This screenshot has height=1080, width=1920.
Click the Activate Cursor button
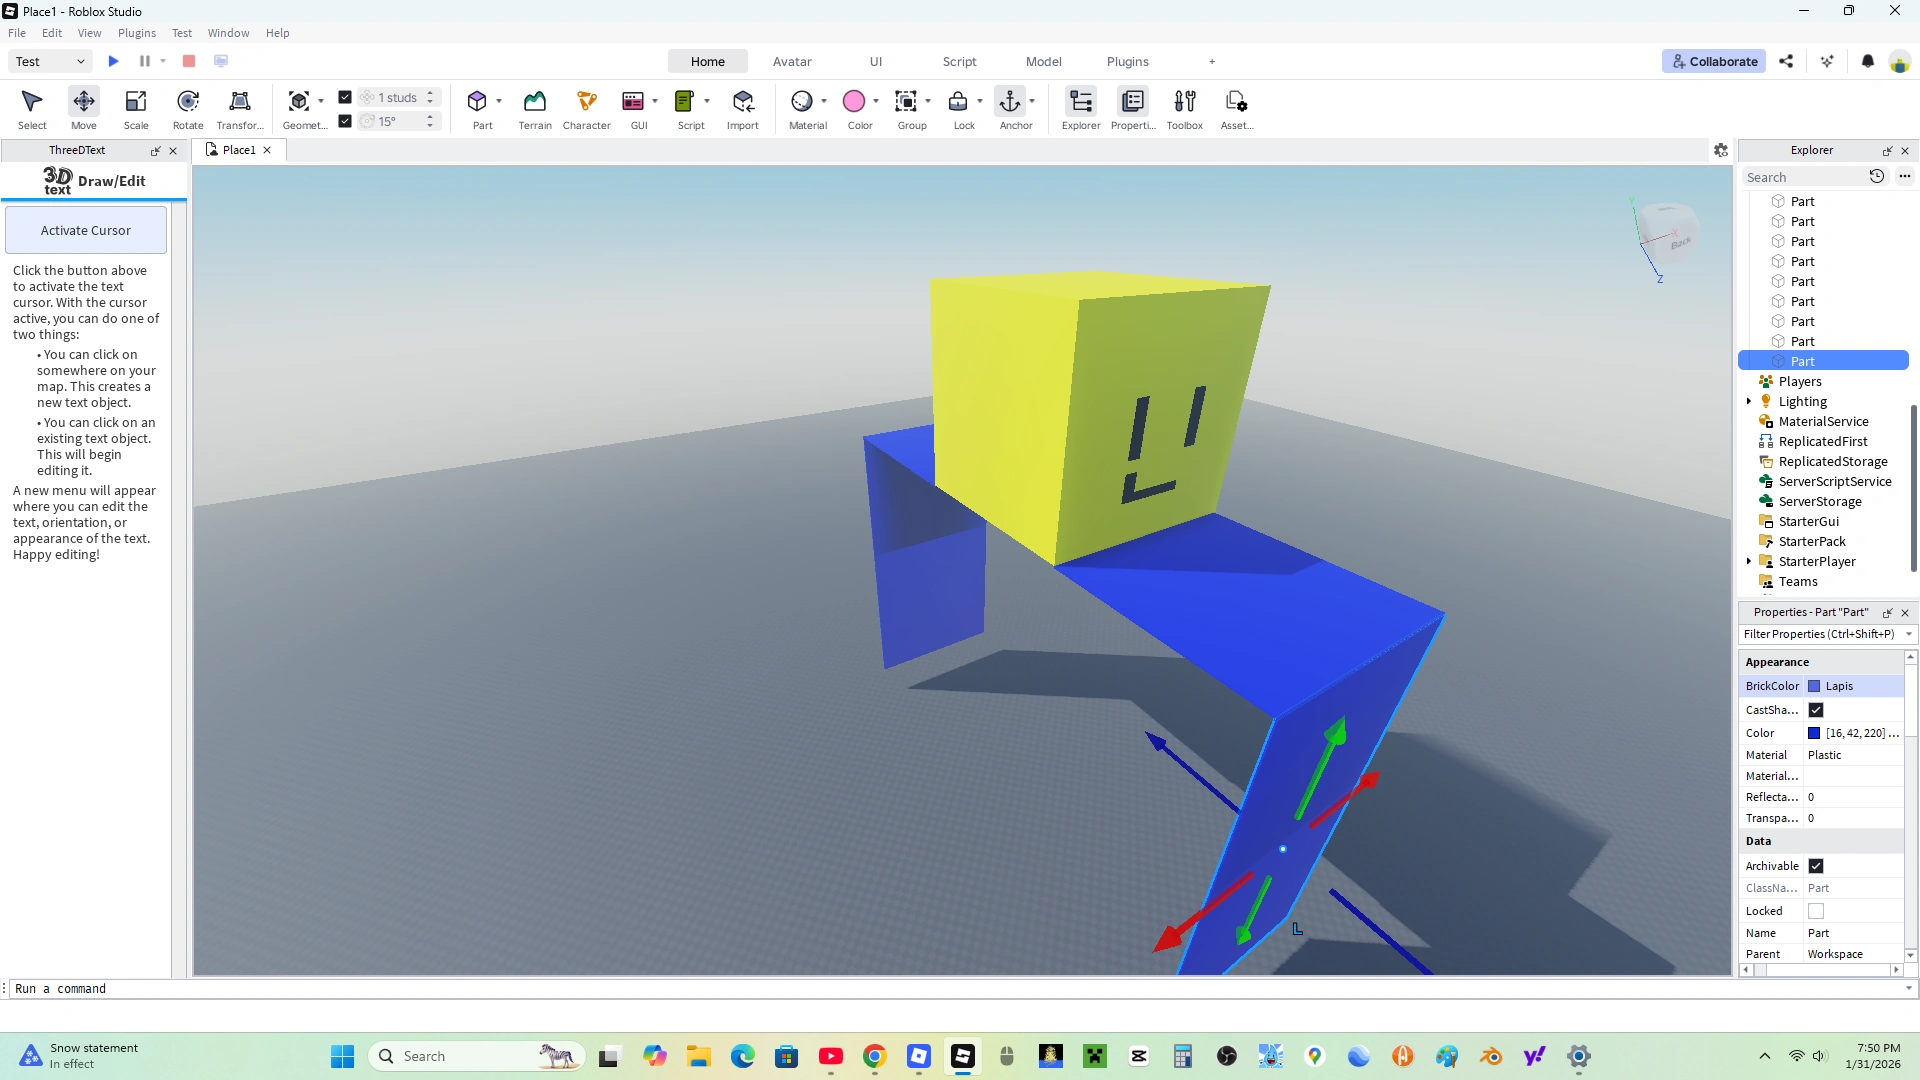[86, 230]
